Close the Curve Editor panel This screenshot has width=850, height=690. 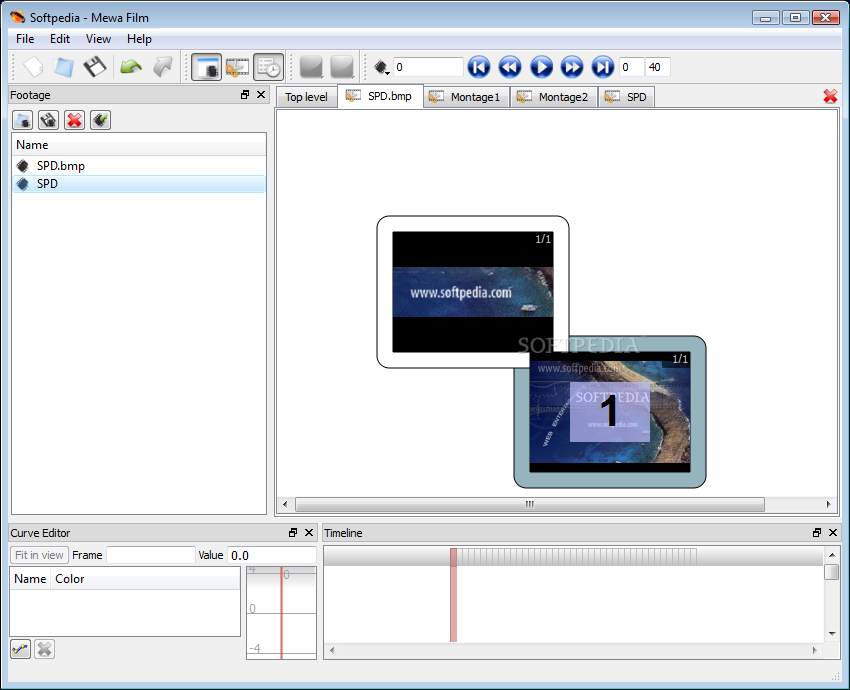click(309, 533)
